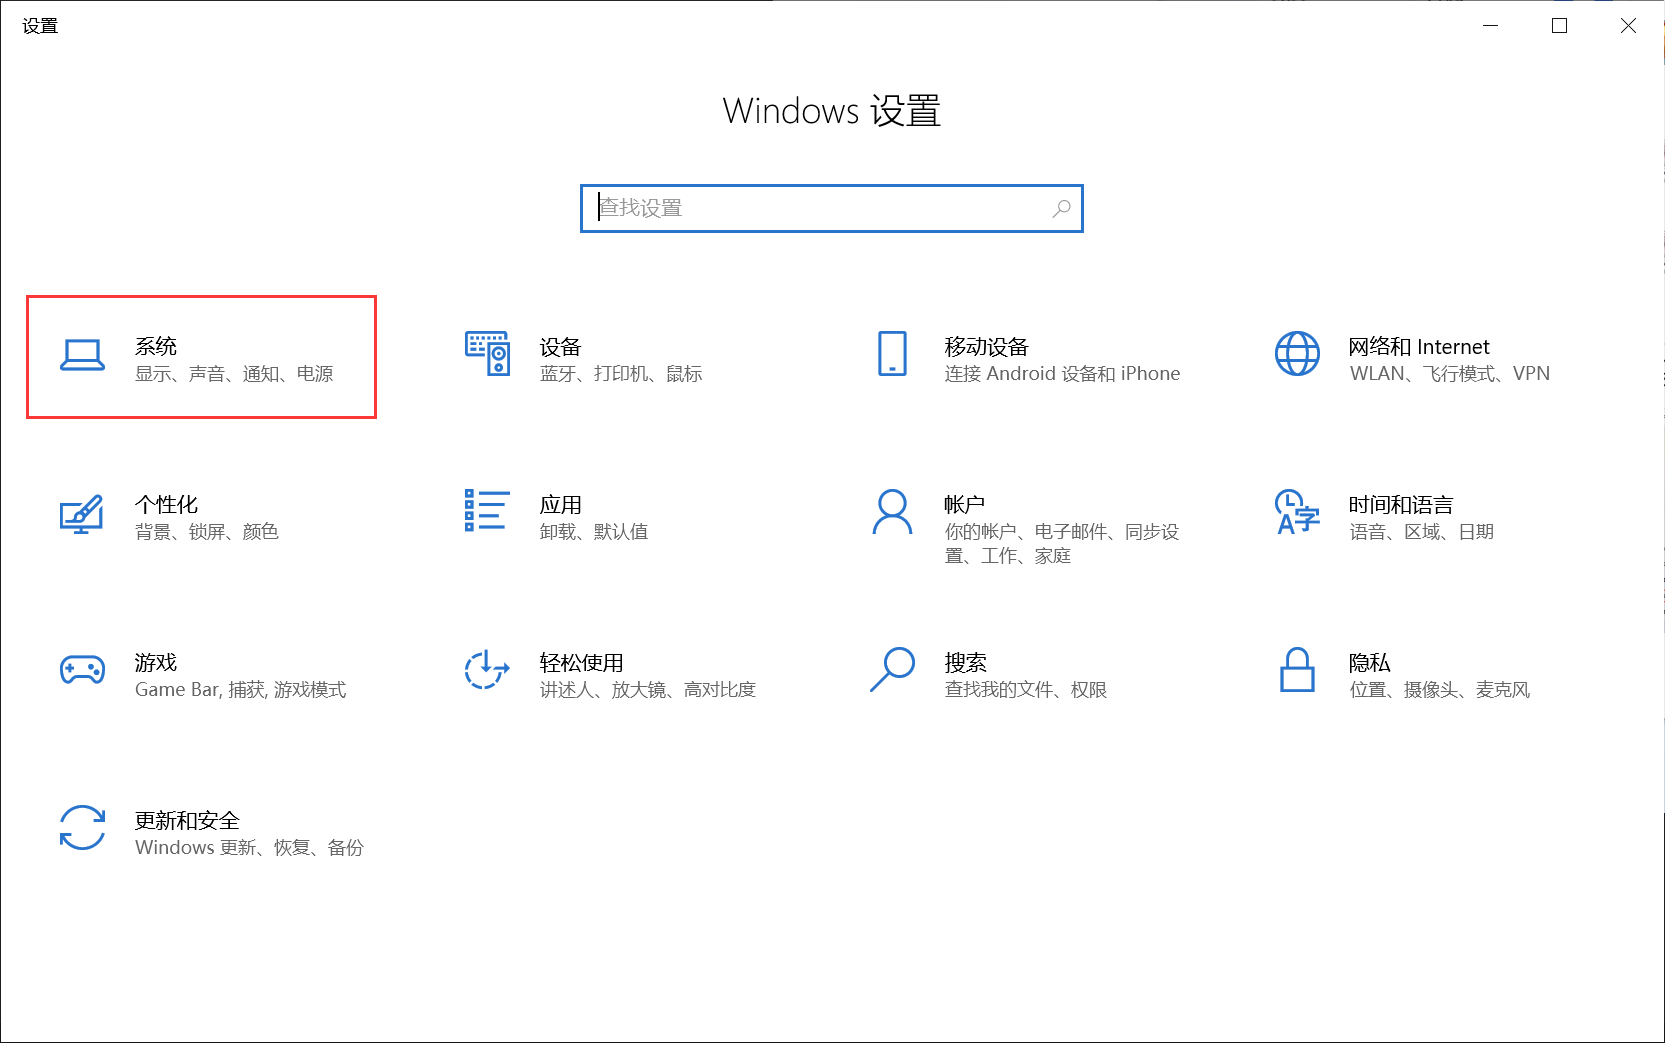Click description 连接 Android 设备和 iPhone

pyautogui.click(x=1062, y=374)
